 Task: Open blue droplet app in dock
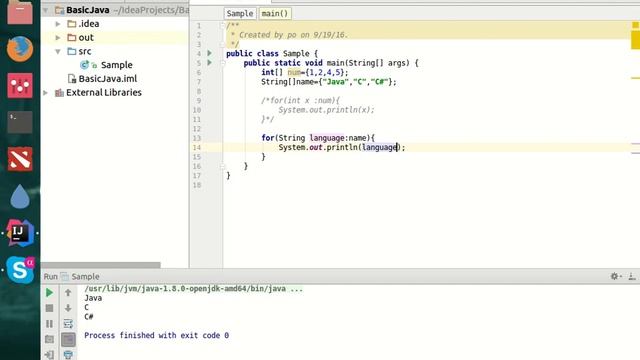pos(20,196)
